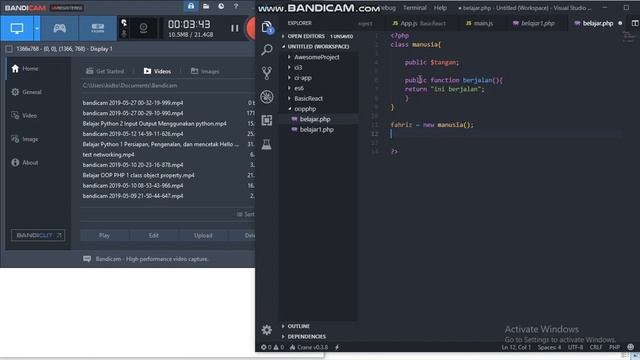
Task: Click split editor icon in VS Code
Action: [x=635, y=23]
